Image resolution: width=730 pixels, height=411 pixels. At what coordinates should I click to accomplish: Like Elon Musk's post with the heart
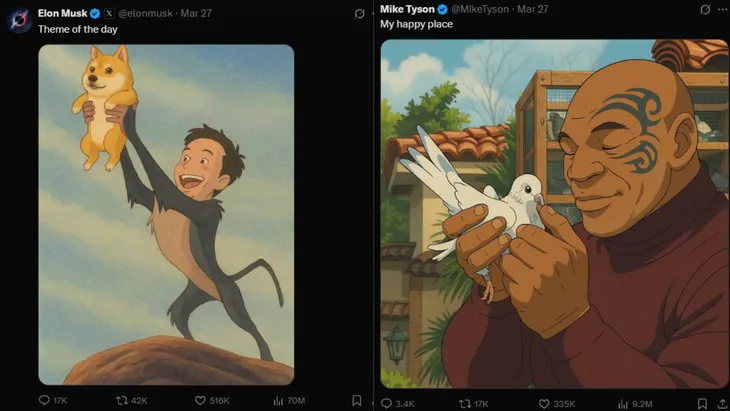pyautogui.click(x=200, y=401)
